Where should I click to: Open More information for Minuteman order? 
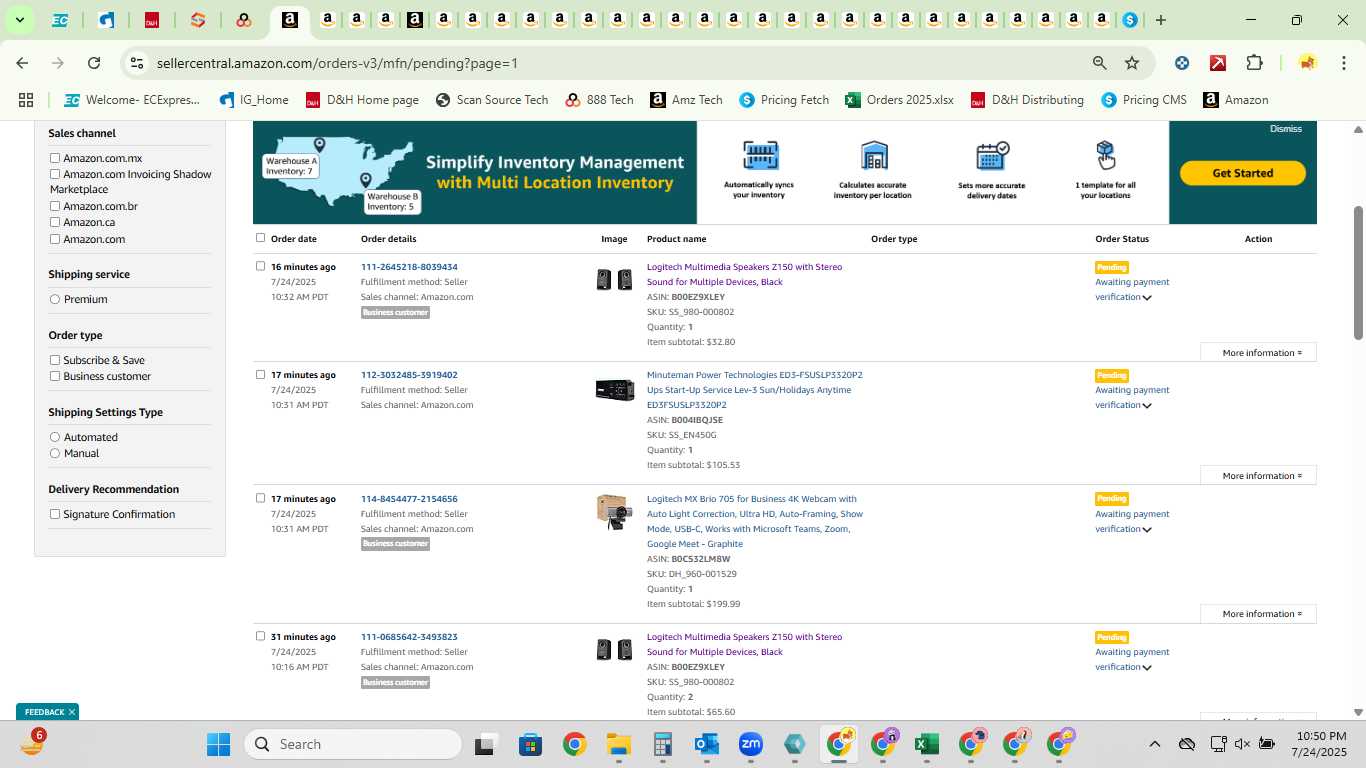[x=1258, y=475]
